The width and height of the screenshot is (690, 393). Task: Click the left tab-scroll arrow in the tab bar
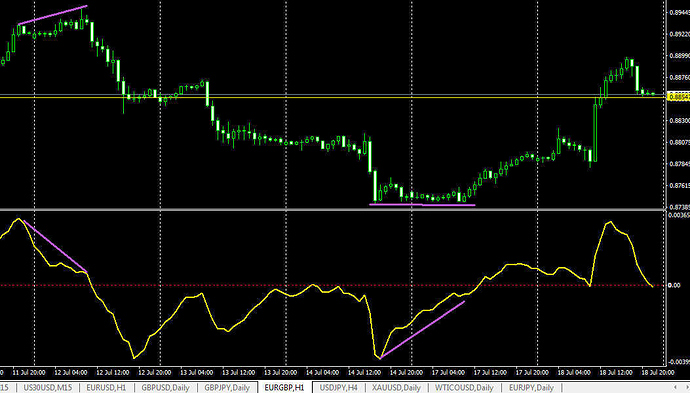point(675,387)
